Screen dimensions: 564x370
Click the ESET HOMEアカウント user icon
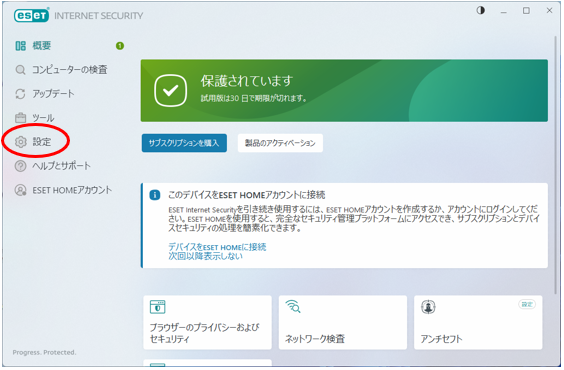tap(21, 190)
